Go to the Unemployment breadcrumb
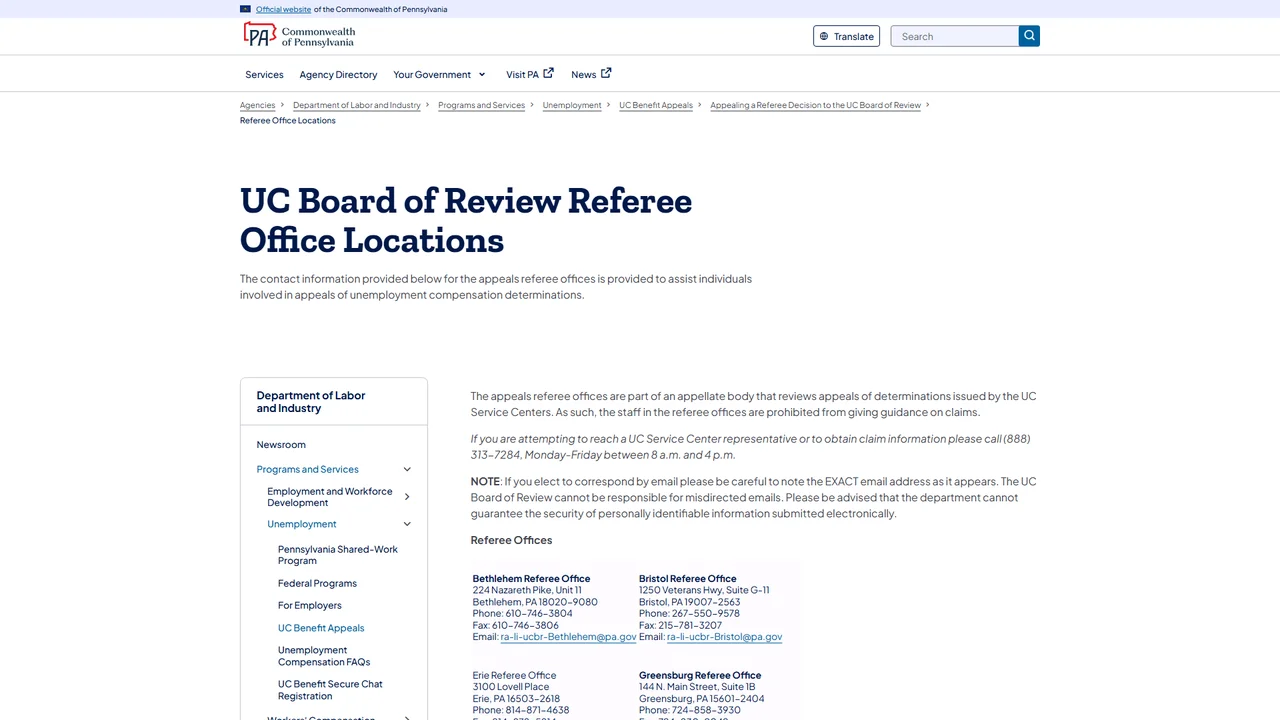Image resolution: width=1280 pixels, height=720 pixels. click(572, 105)
